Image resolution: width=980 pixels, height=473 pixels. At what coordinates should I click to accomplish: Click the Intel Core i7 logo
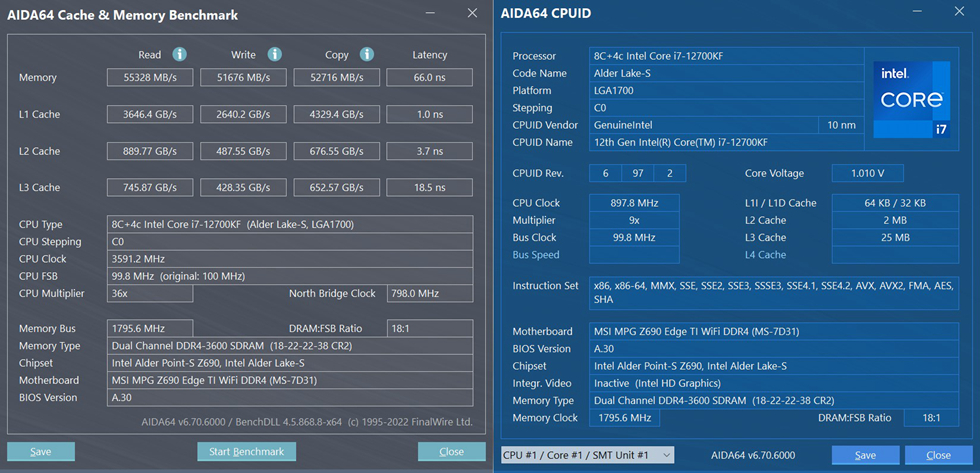tap(911, 99)
